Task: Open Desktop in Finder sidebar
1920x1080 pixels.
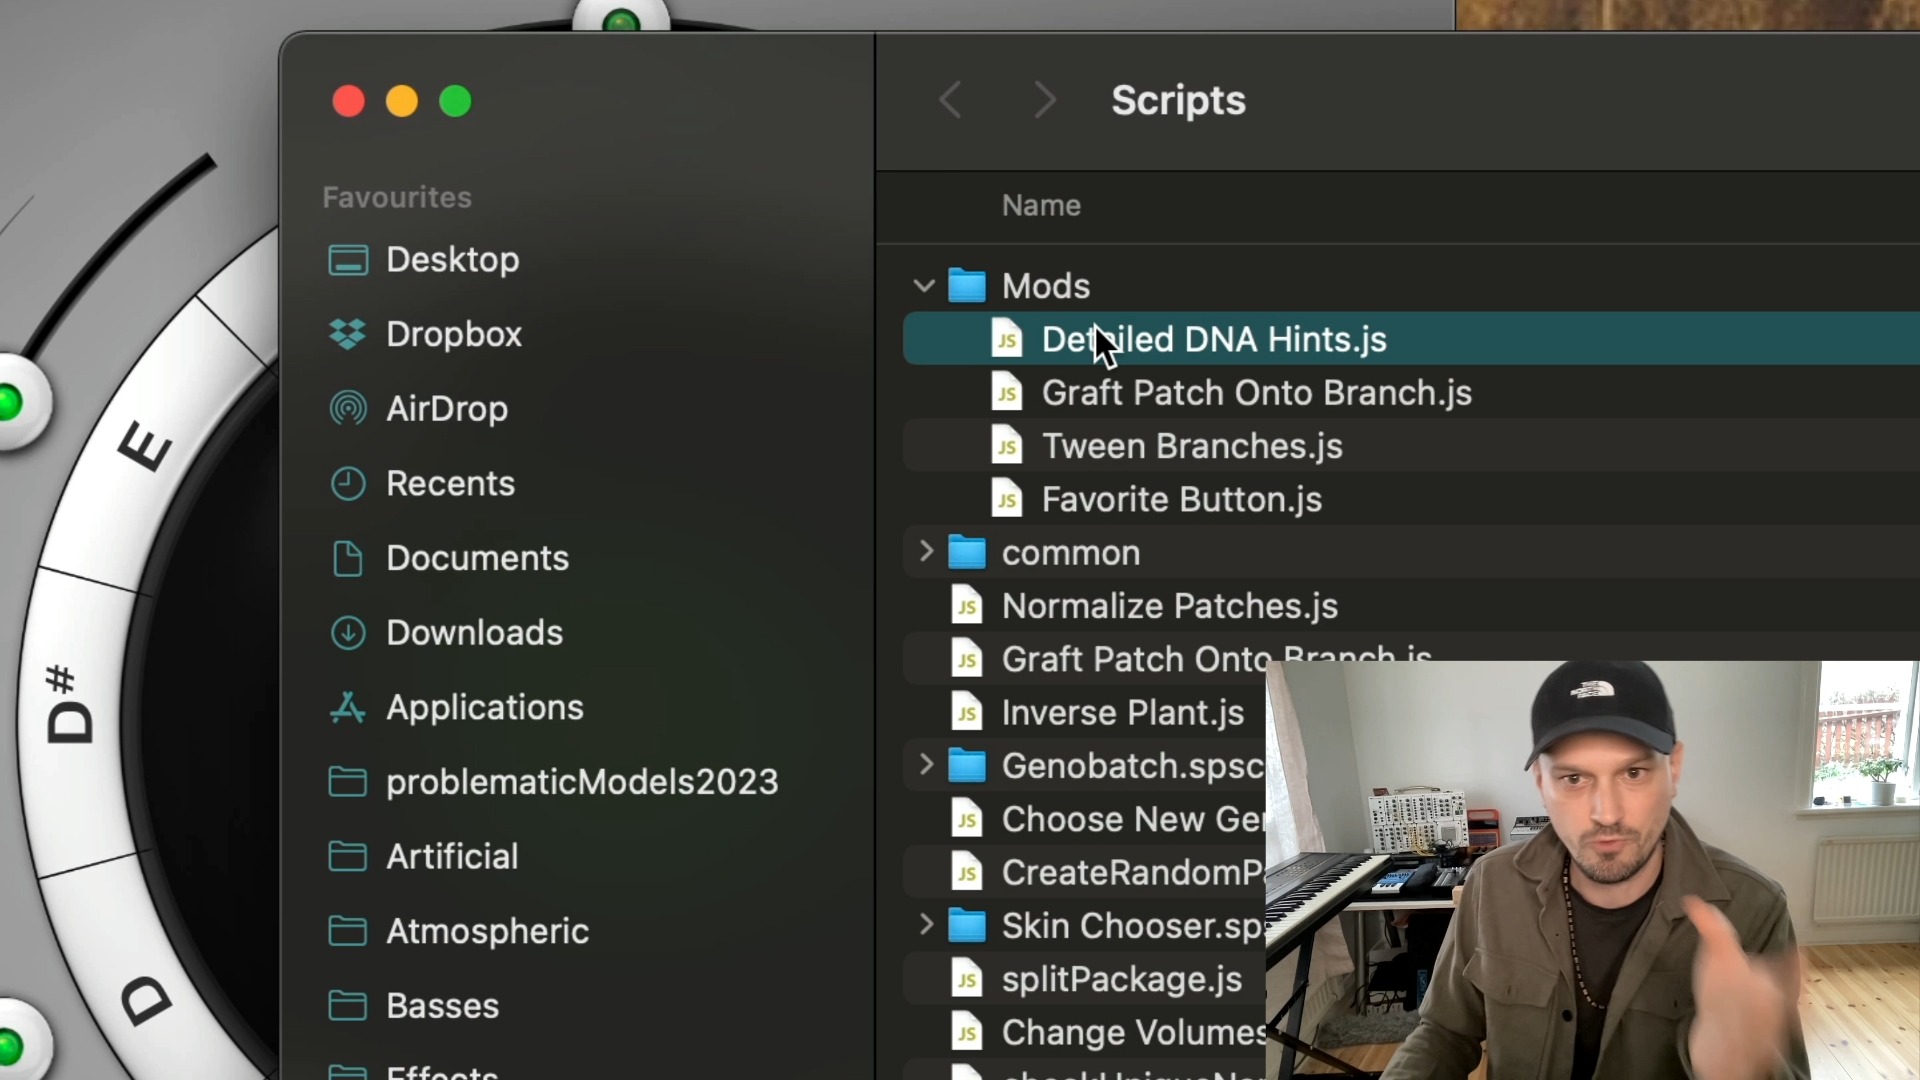Action: [425, 260]
